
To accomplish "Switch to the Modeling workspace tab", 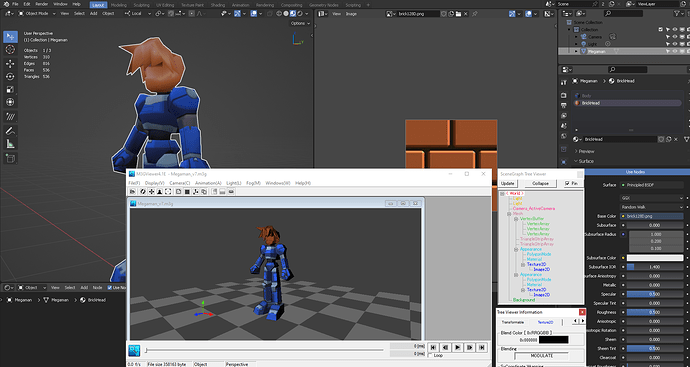I will tap(118, 5).
